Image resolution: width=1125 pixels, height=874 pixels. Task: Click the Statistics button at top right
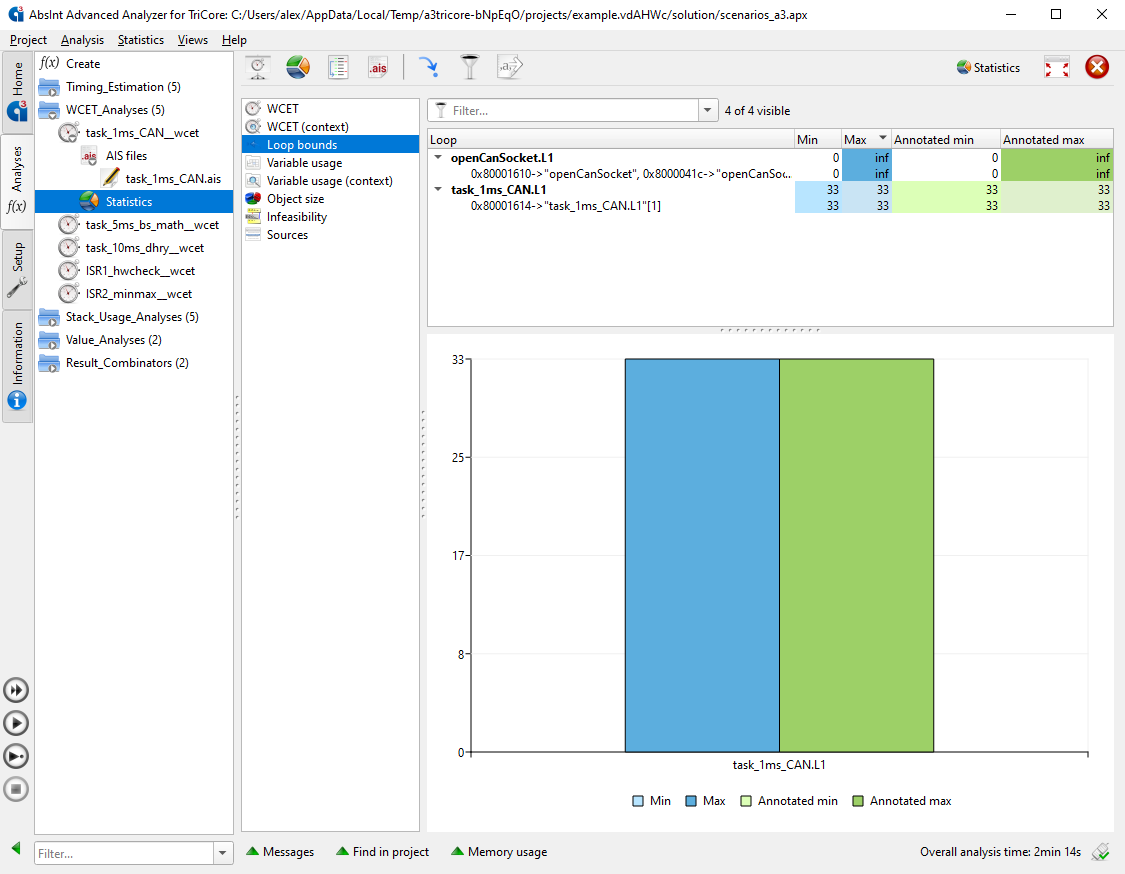[988, 67]
